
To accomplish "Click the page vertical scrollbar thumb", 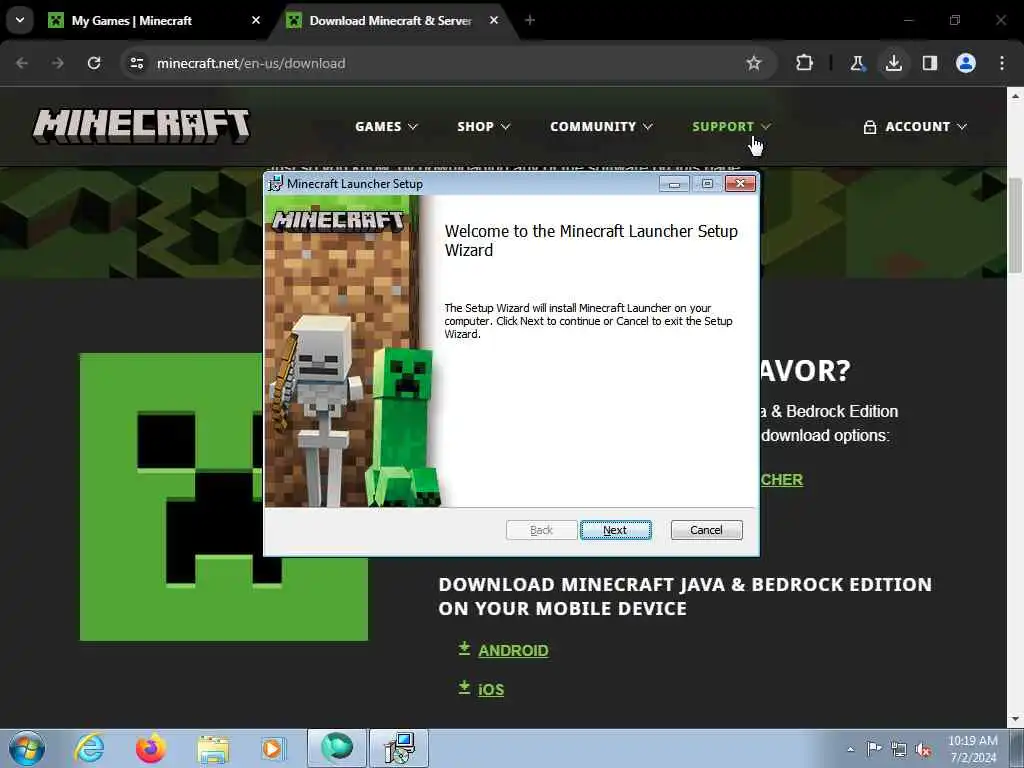I will [x=1015, y=225].
